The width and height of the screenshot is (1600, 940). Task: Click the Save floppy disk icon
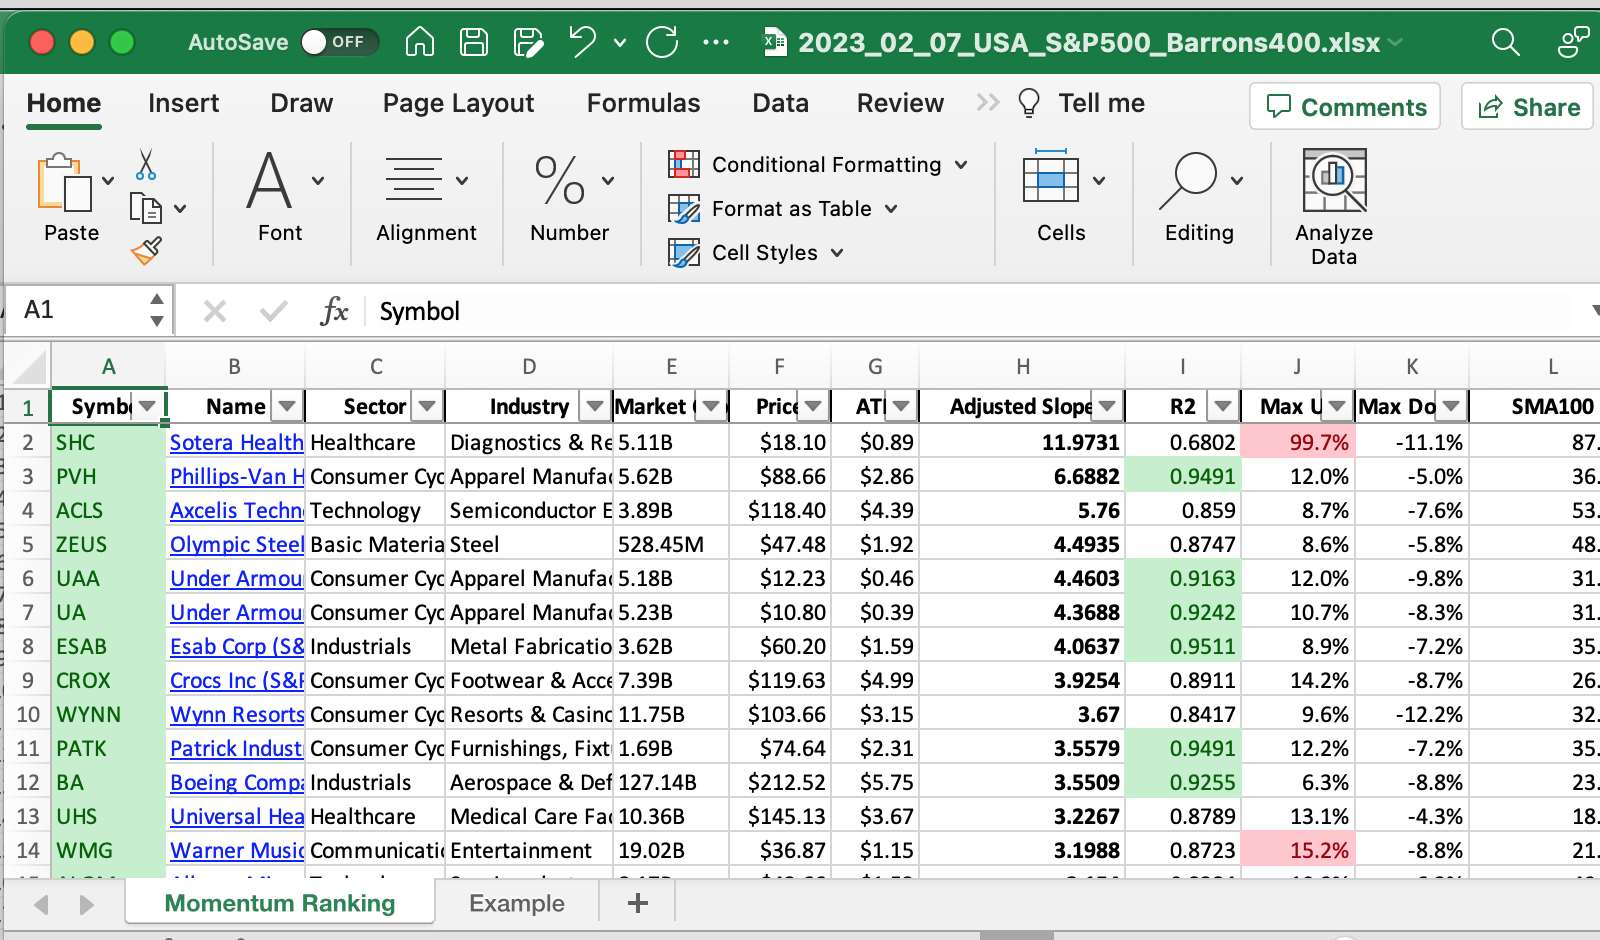(474, 42)
